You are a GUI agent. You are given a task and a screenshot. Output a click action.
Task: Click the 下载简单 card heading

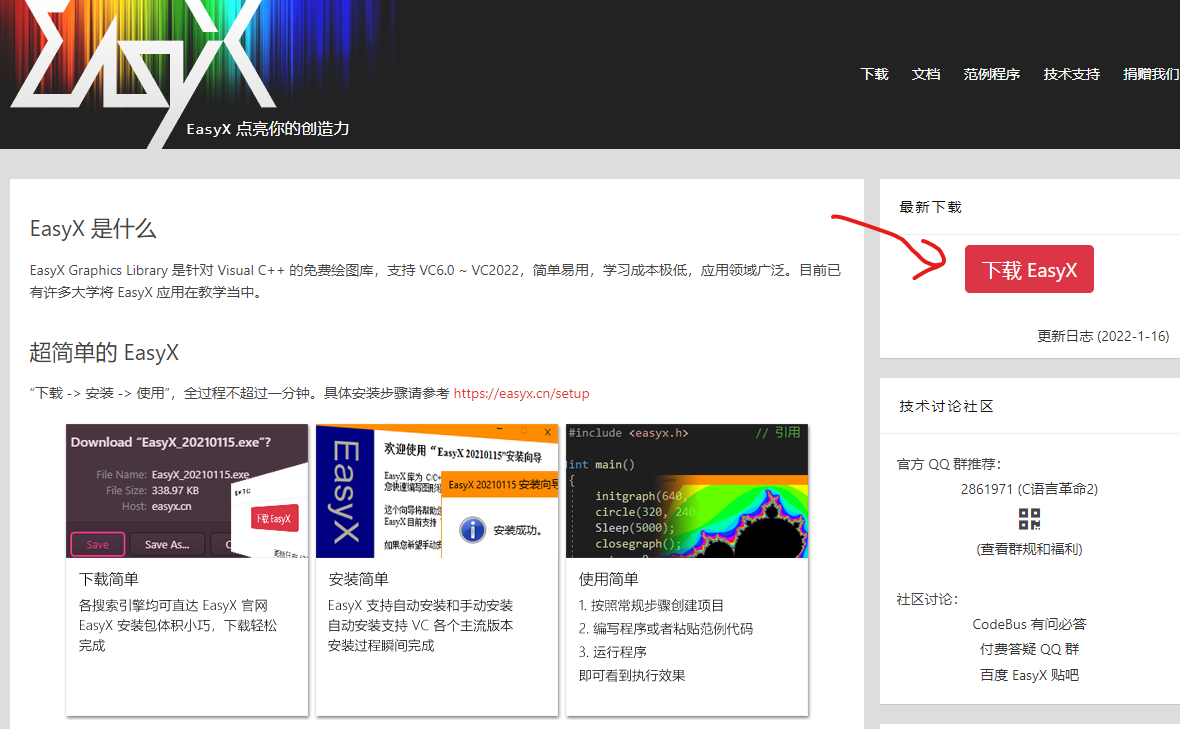(108, 579)
